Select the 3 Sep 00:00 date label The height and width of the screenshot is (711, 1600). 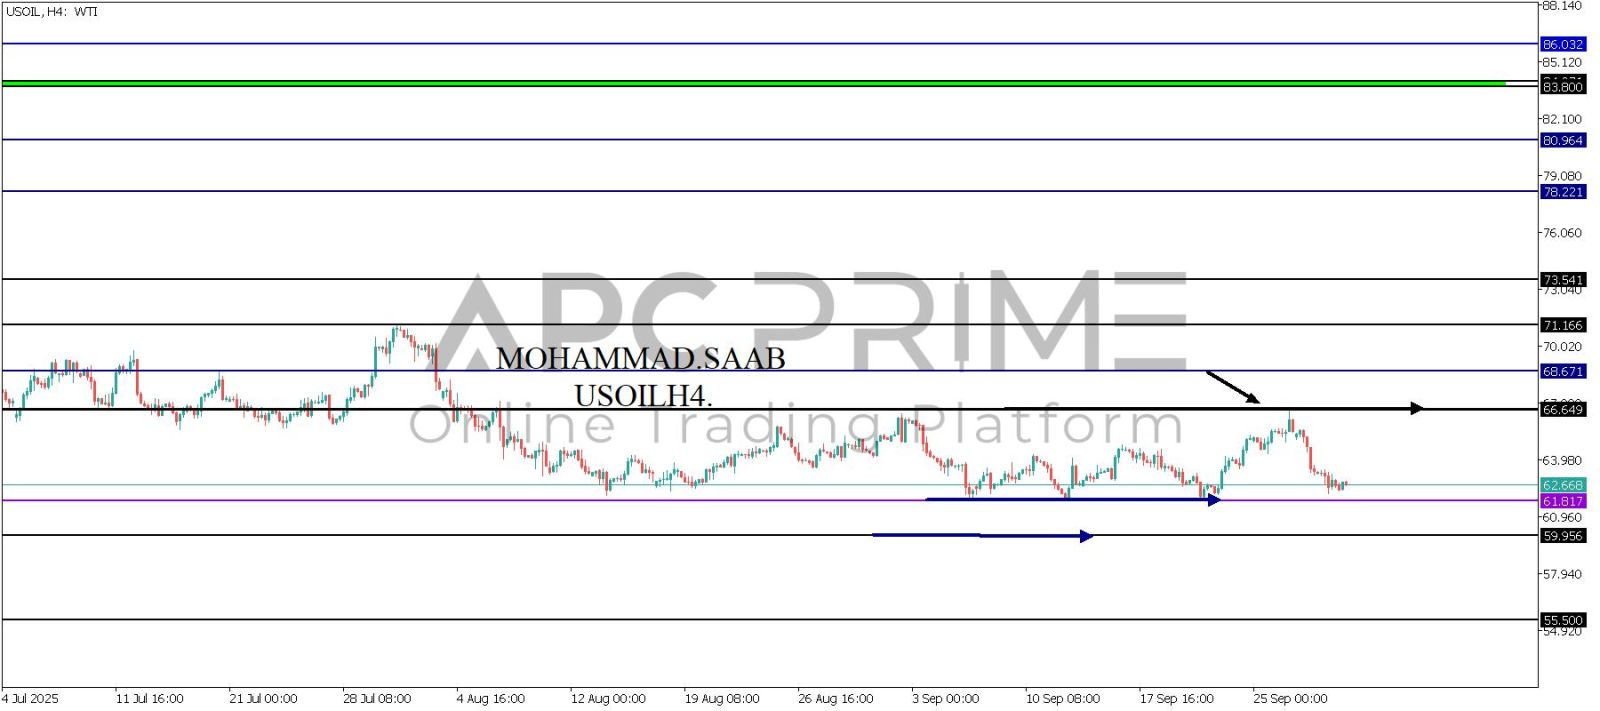click(x=945, y=698)
